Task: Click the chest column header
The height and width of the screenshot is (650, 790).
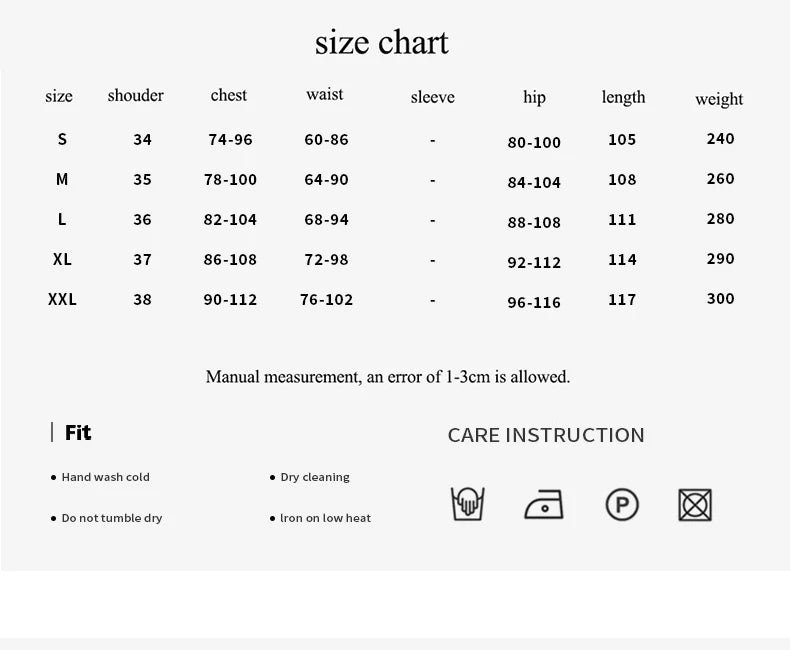Action: point(229,95)
